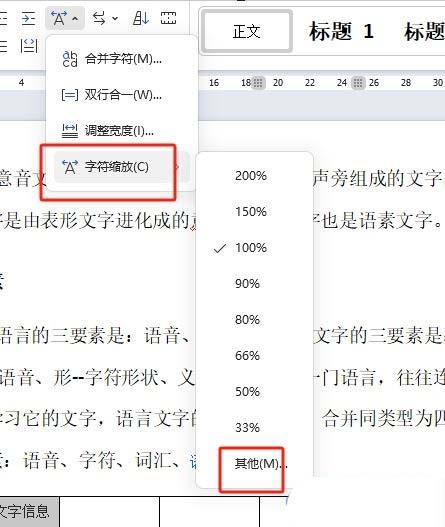Apply the 正文 style
This screenshot has height=527, width=445.
click(x=247, y=31)
